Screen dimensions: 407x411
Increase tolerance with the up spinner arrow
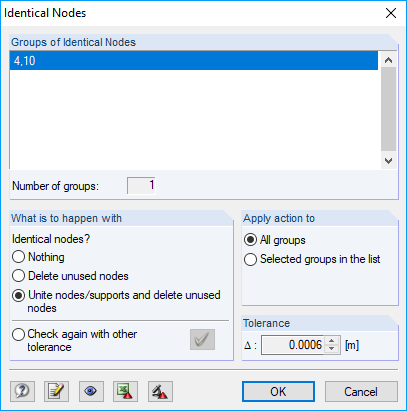click(x=331, y=341)
